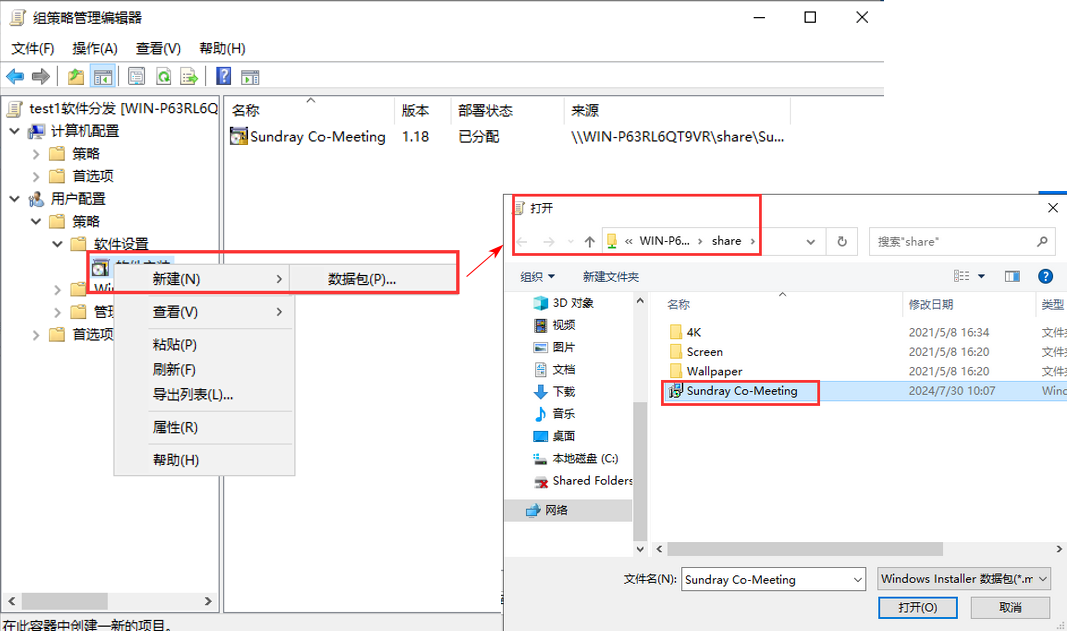Choose 刷新(F) in the context menu
This screenshot has height=631, width=1067.
(202, 370)
